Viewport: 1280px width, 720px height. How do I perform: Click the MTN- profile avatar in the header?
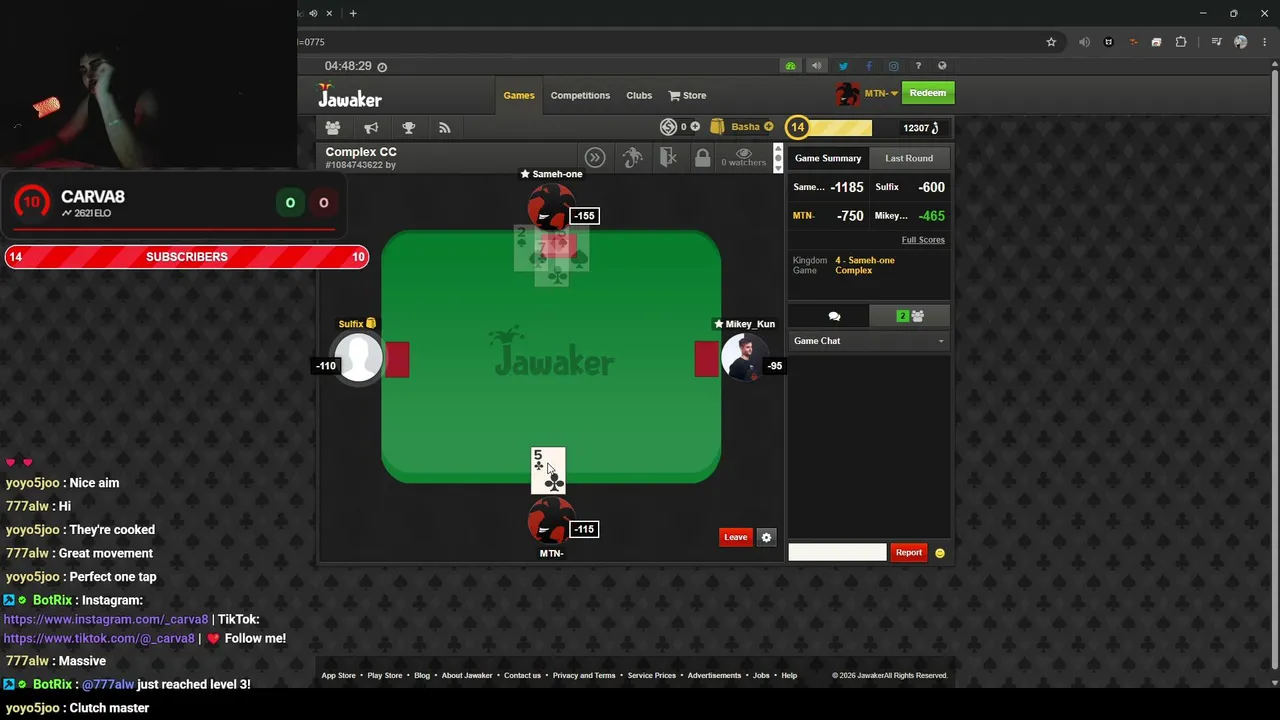tap(847, 93)
